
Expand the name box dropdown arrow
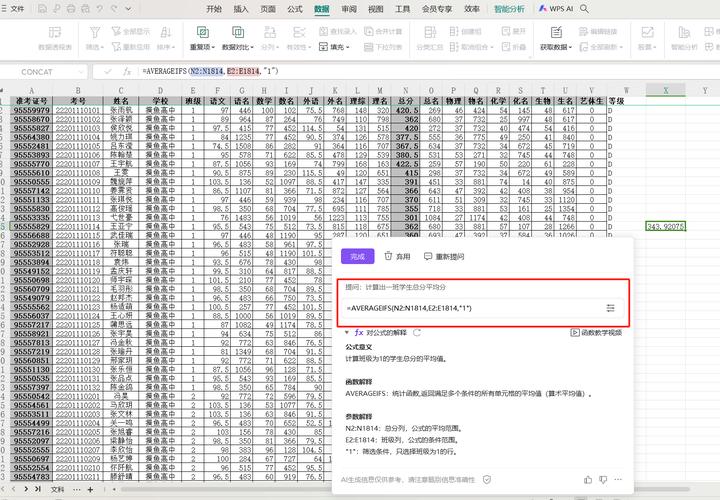tap(81, 72)
